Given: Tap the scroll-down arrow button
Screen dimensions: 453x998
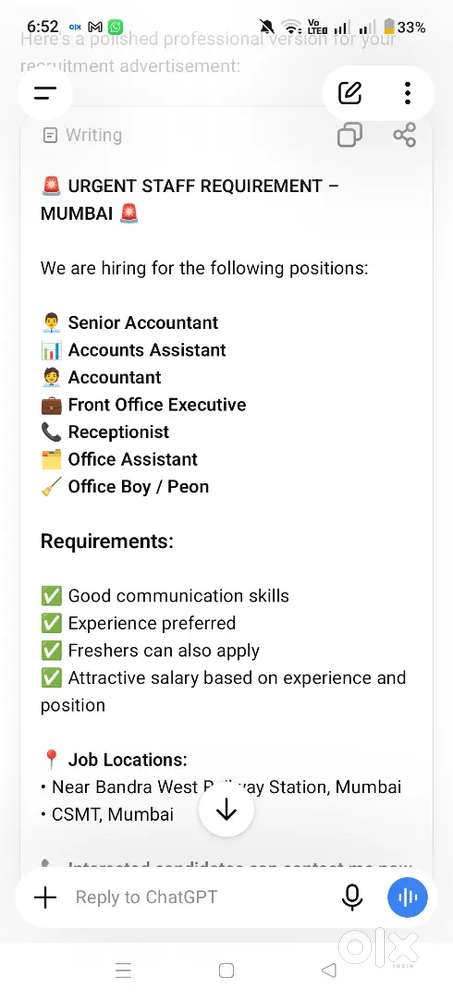Looking at the screenshot, I should point(226,810).
